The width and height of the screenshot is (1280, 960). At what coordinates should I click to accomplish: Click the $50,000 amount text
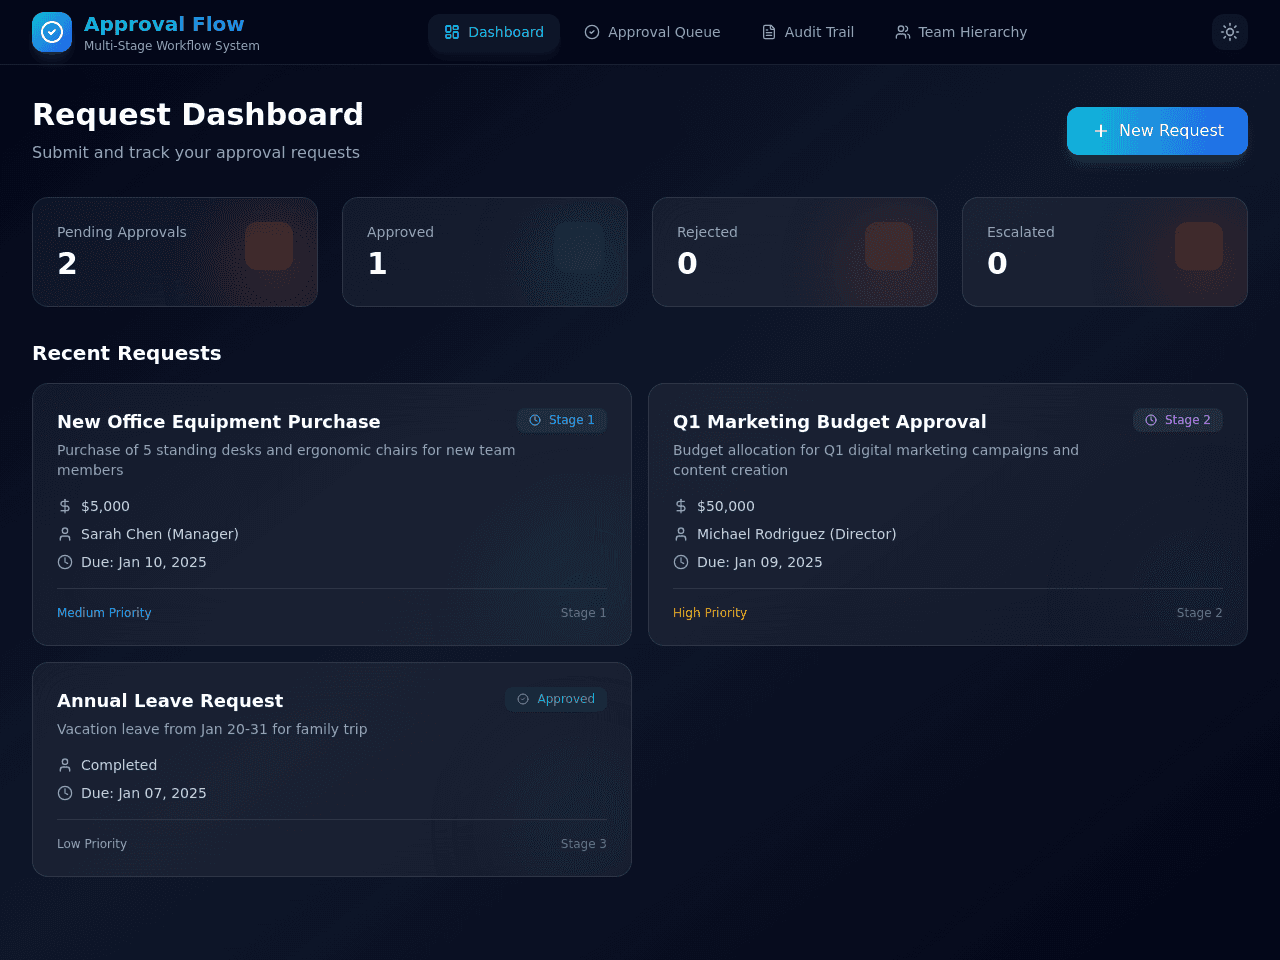coord(726,506)
